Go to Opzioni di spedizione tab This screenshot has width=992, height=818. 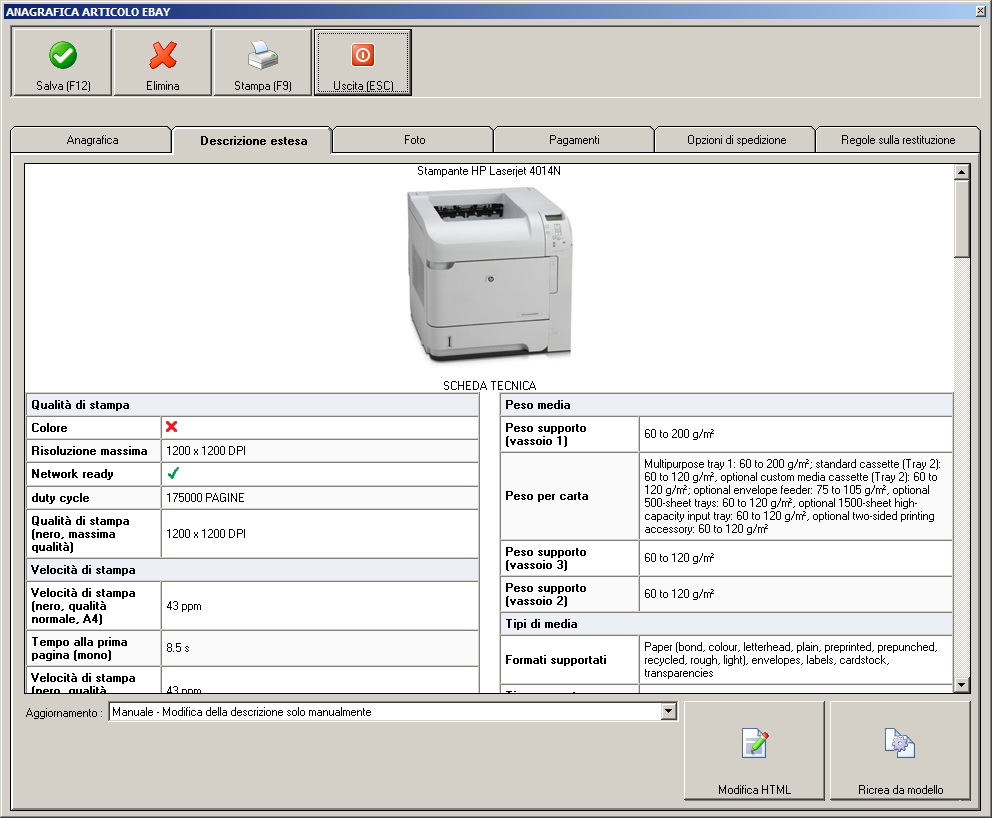tap(736, 140)
